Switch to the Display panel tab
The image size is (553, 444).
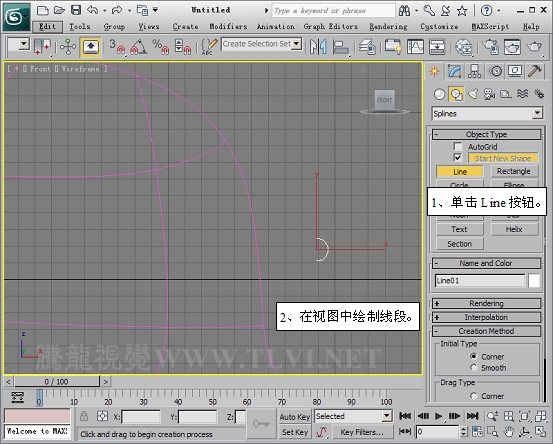pos(515,72)
